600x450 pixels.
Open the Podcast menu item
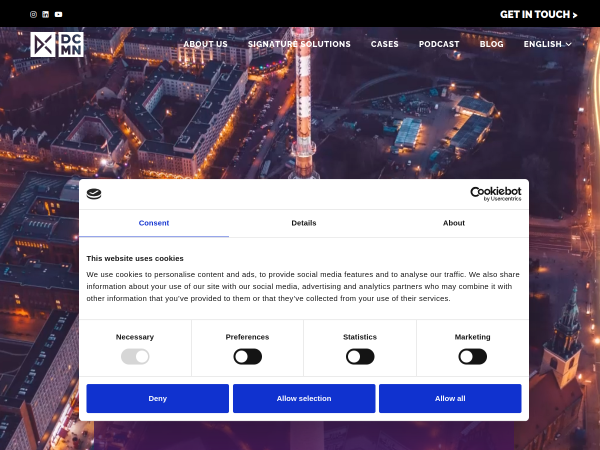(439, 44)
